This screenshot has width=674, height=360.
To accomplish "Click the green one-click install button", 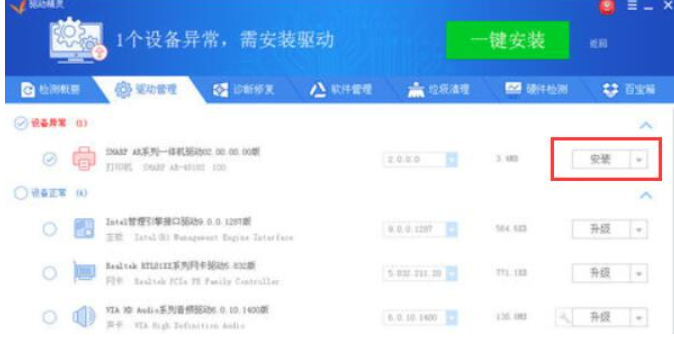I will point(508,40).
